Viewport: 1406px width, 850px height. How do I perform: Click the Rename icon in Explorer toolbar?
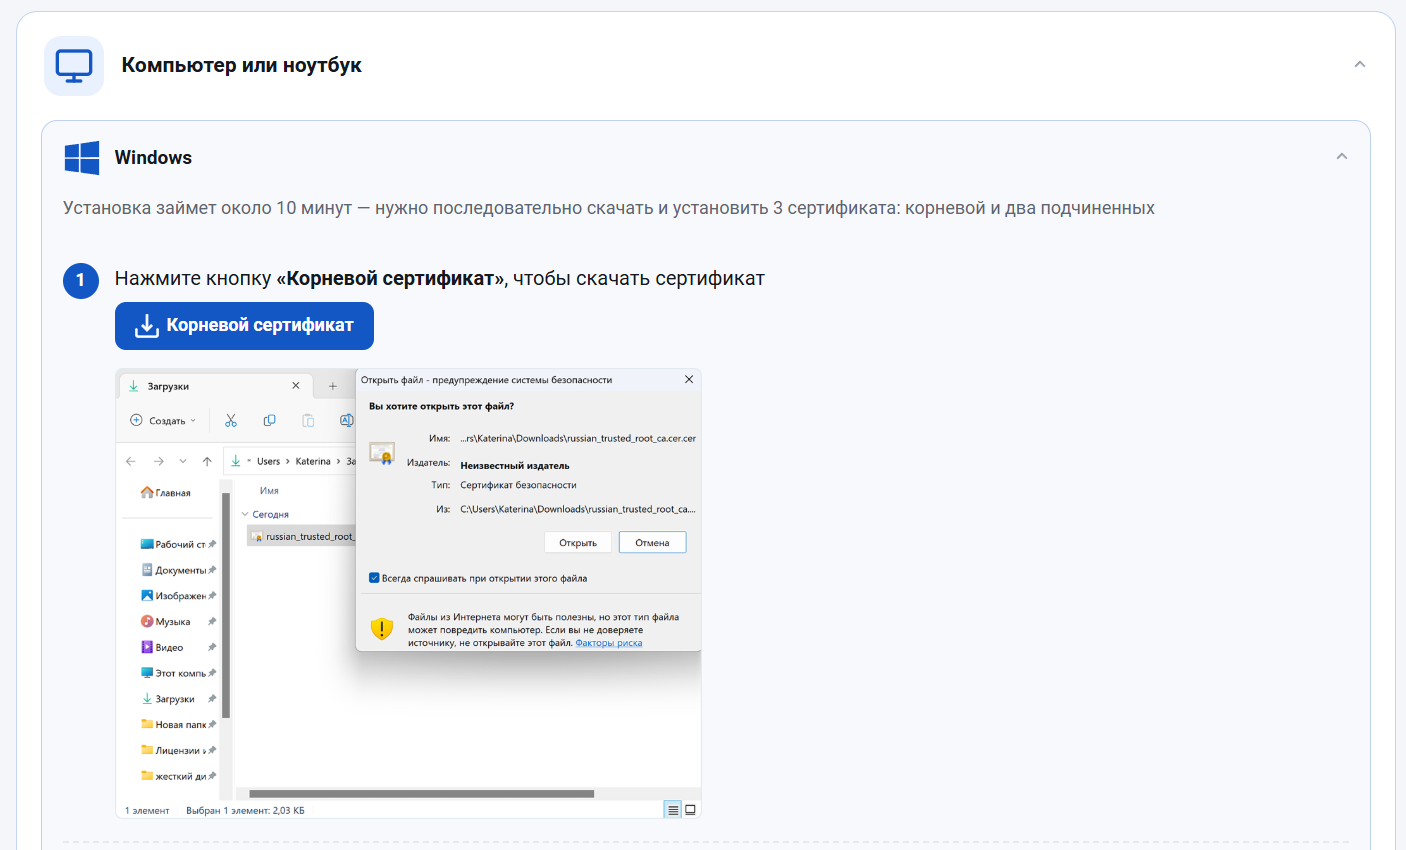[x=346, y=421]
